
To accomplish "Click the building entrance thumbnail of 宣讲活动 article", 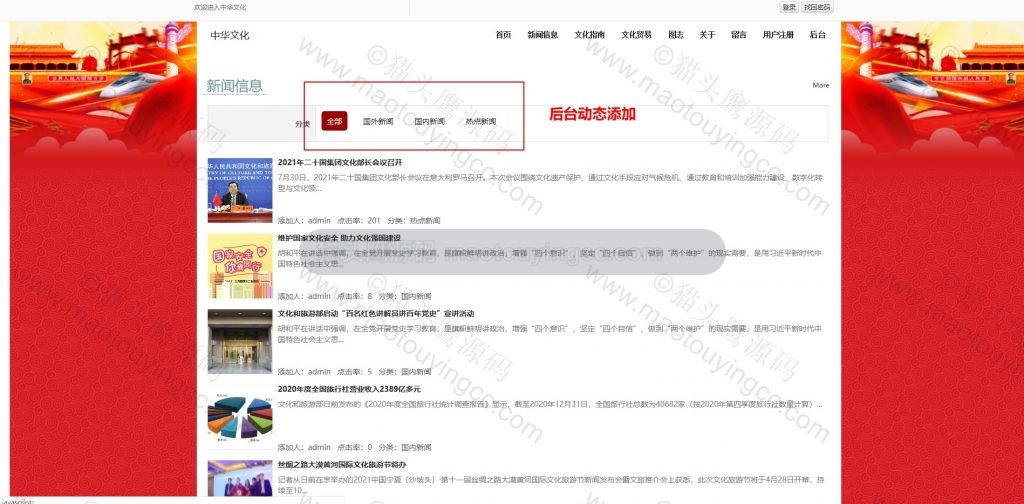I will pos(240,341).
